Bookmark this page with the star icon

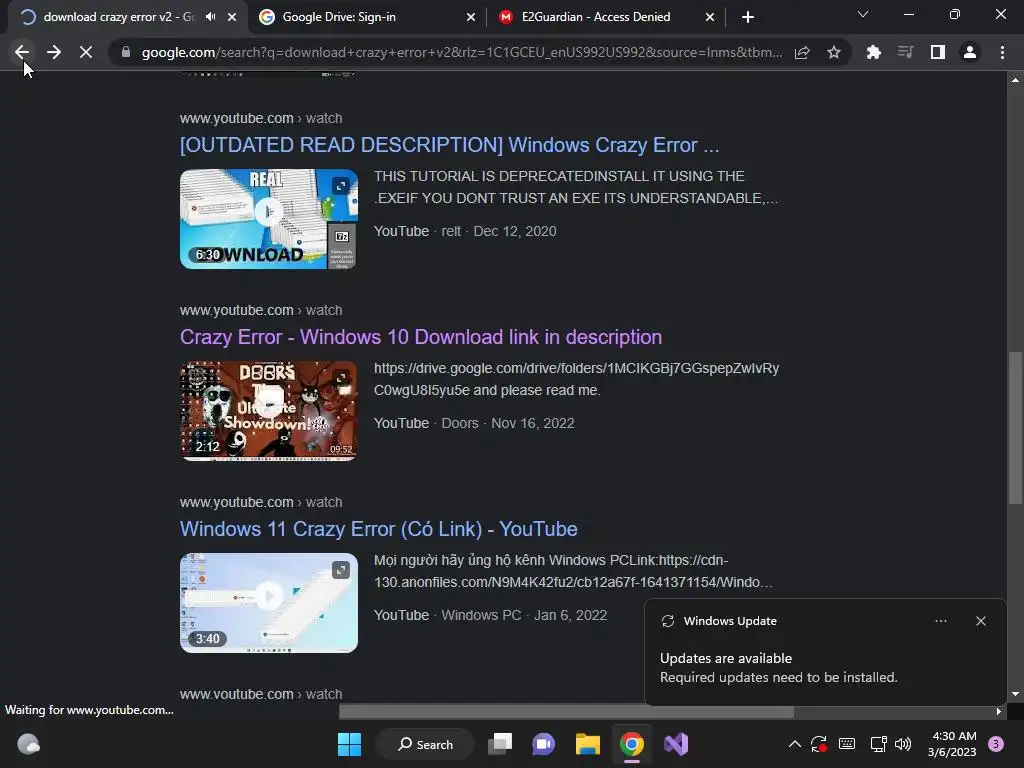point(834,52)
